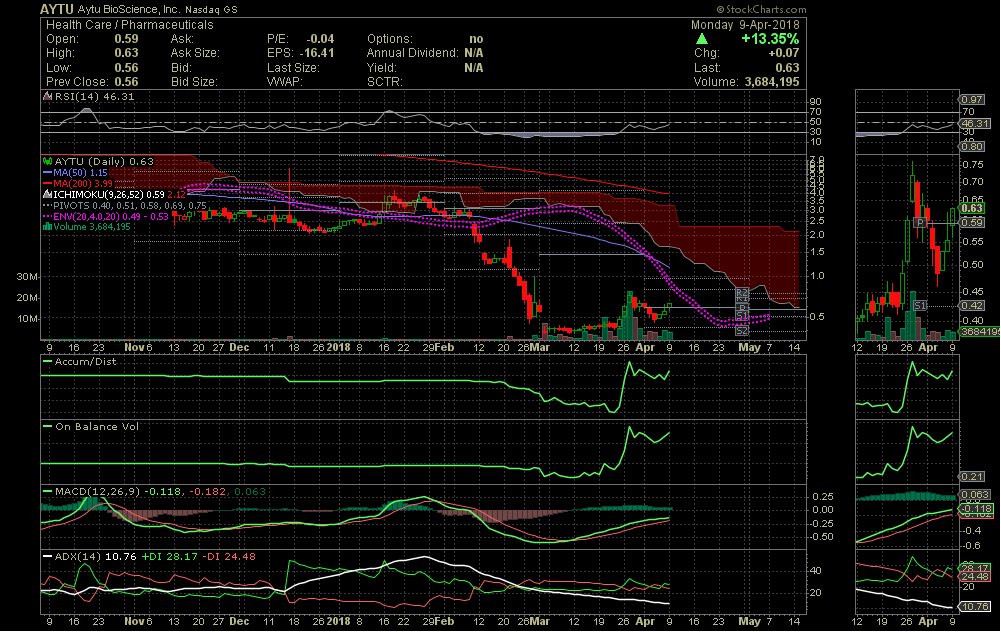Viewport: 1001px width, 632px height.
Task: Click the Annual Dividend N/A value
Action: pyautogui.click(x=474, y=53)
